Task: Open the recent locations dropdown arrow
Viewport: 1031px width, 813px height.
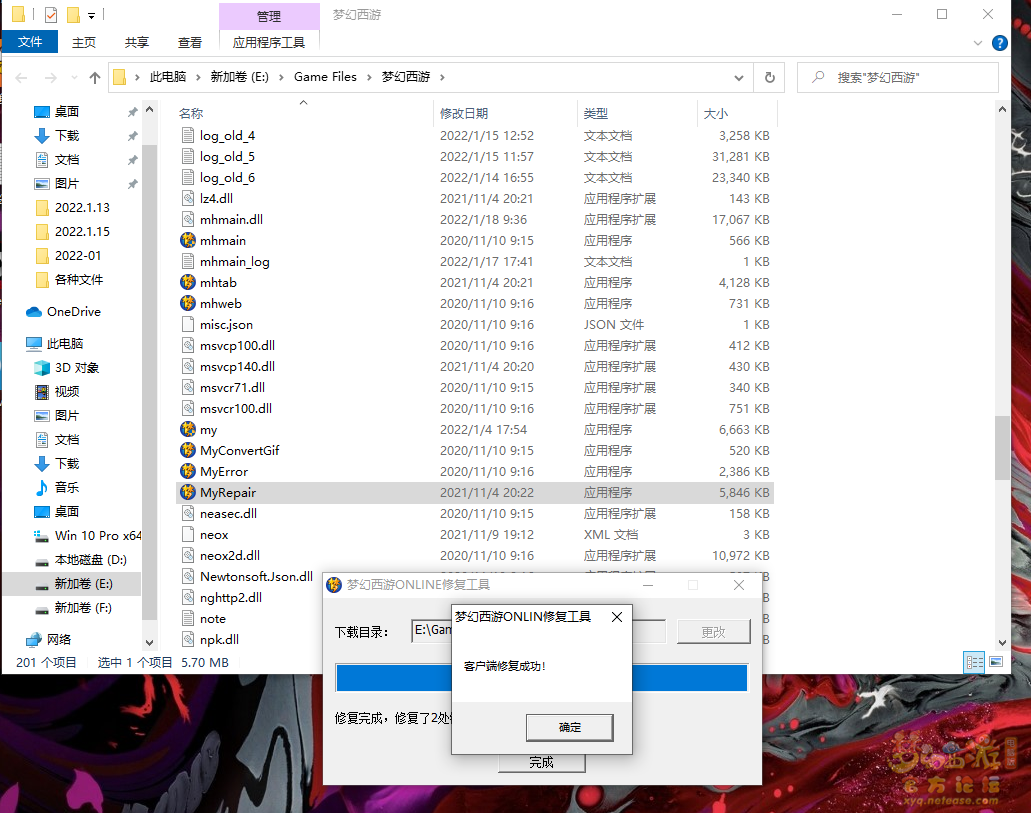Action: [x=74, y=78]
